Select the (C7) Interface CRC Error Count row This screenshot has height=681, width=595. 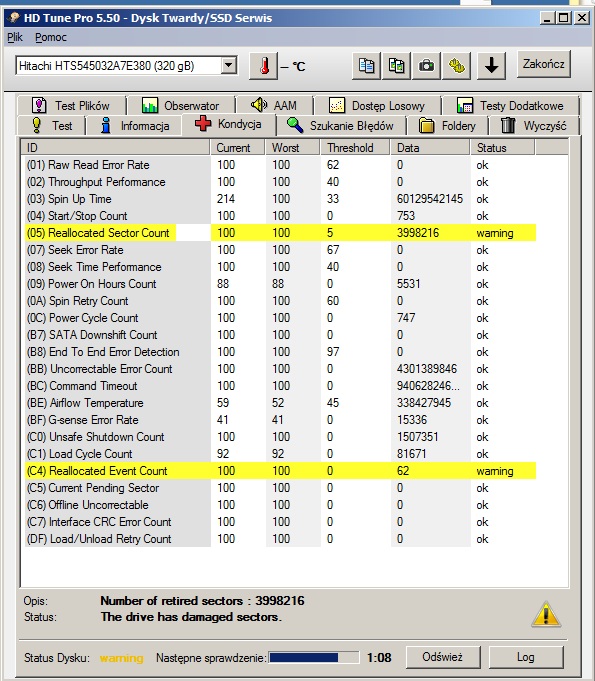click(281, 522)
